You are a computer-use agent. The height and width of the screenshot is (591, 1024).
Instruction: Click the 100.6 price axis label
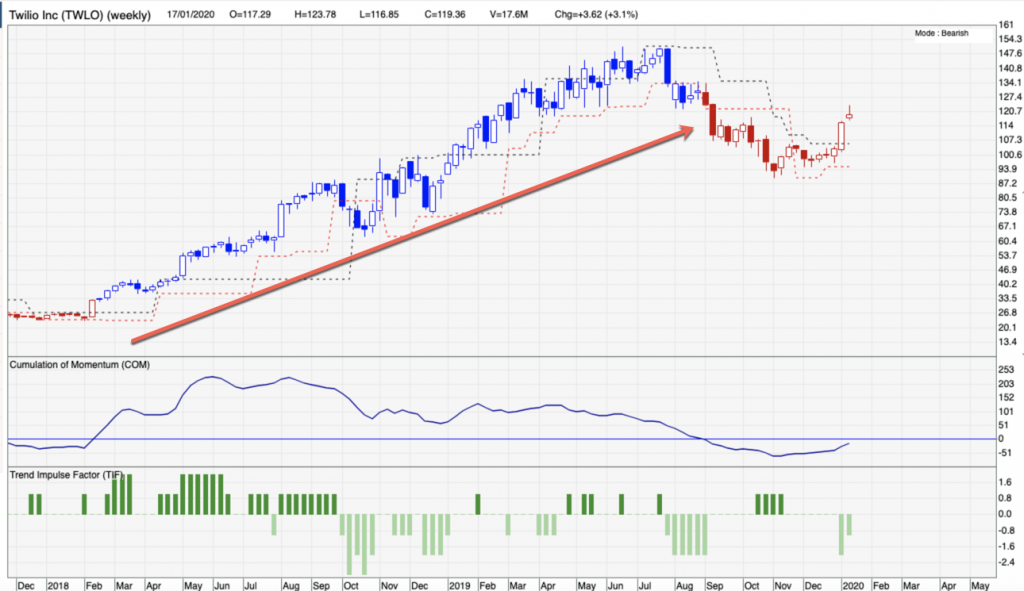coord(1010,155)
